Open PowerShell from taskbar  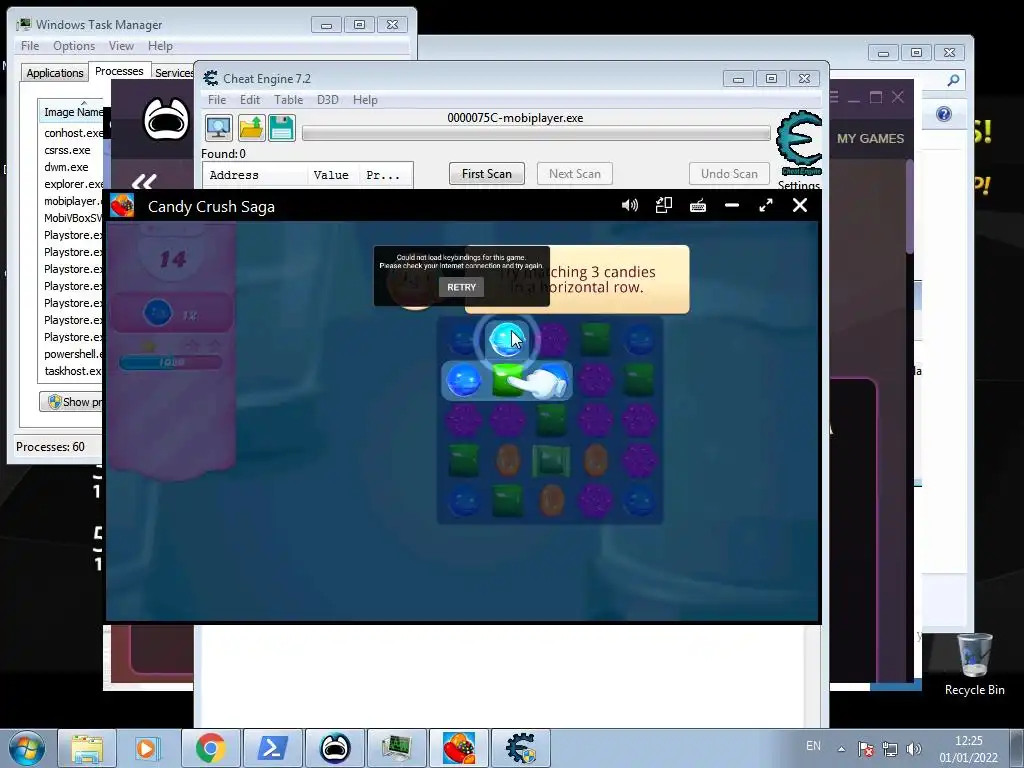pyautogui.click(x=272, y=748)
